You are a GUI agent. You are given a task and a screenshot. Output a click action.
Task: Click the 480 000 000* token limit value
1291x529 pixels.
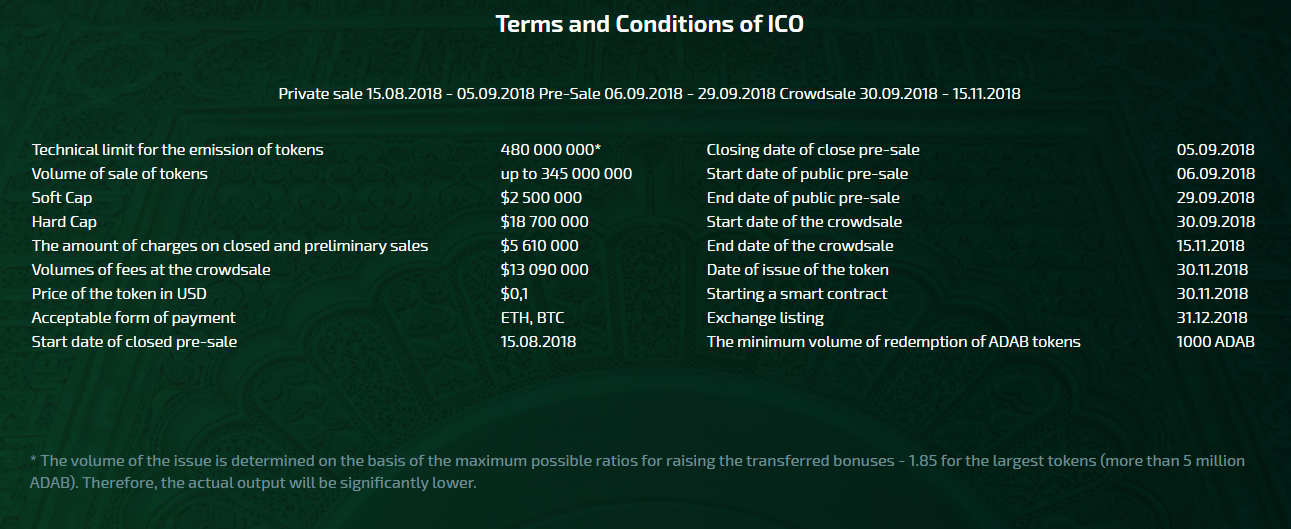(550, 150)
